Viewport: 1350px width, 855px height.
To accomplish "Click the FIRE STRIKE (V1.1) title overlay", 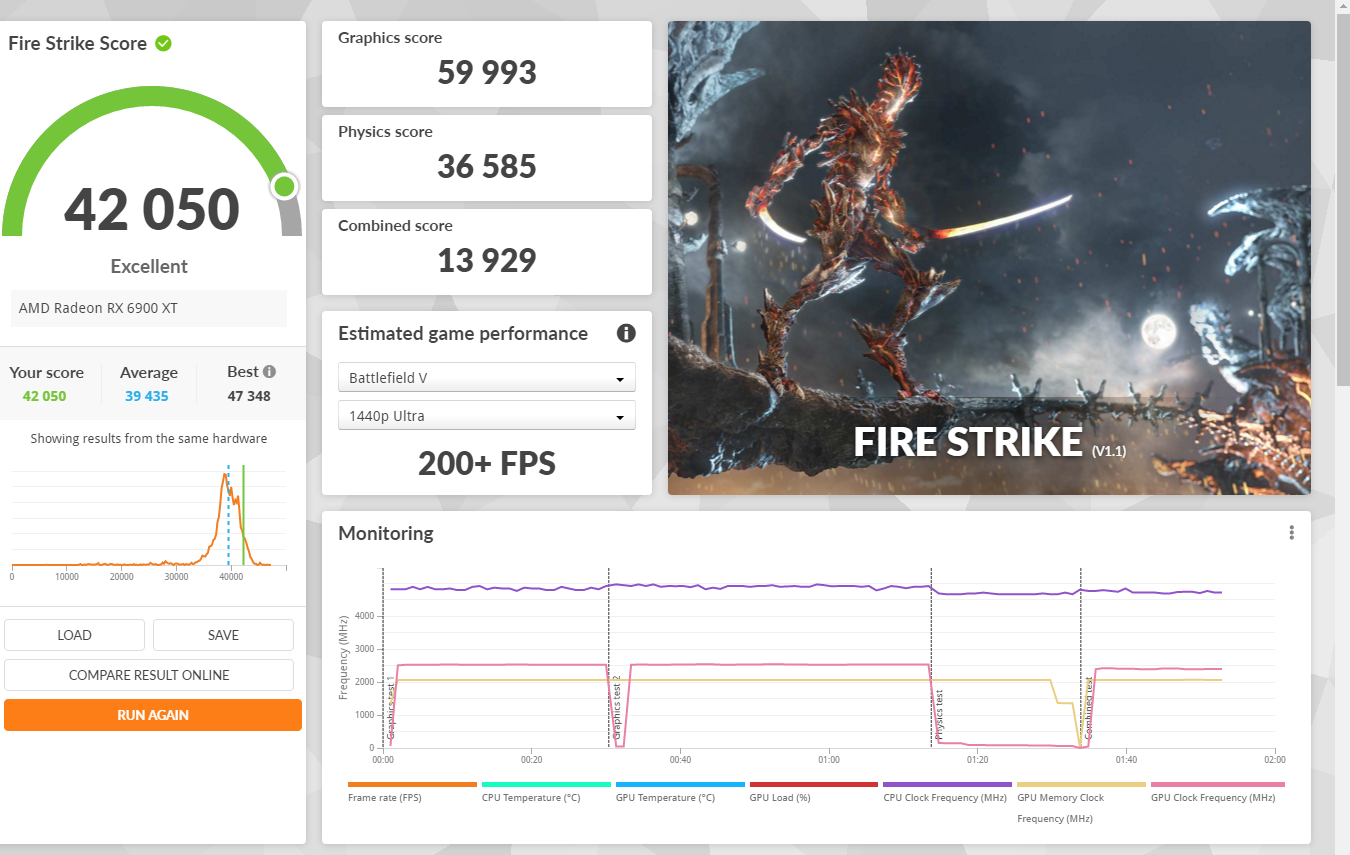I will click(990, 442).
